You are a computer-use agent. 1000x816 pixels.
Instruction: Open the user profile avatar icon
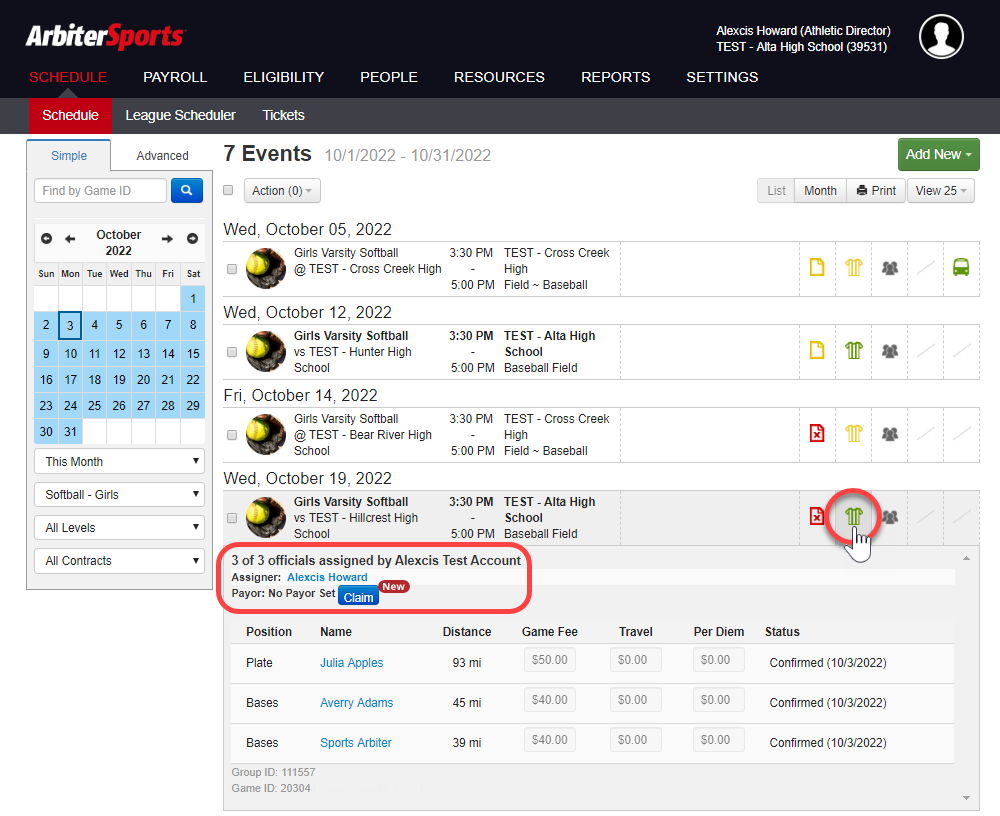click(x=941, y=36)
